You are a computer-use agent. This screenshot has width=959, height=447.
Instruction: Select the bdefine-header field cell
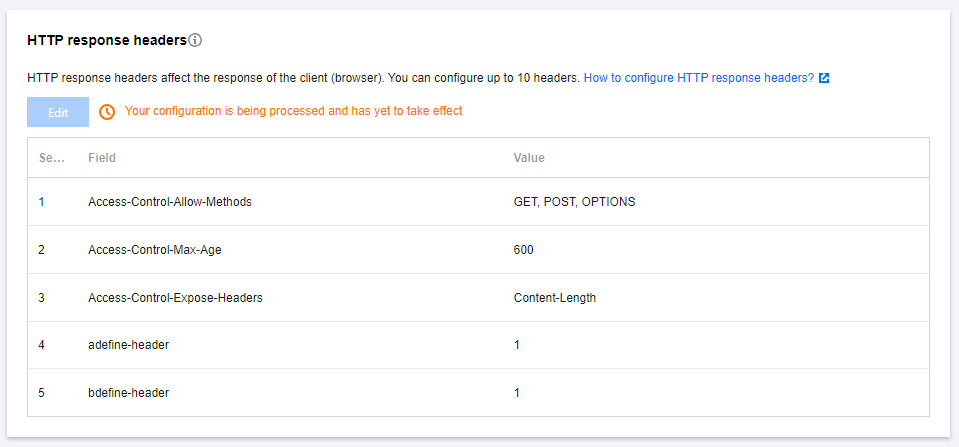128,393
